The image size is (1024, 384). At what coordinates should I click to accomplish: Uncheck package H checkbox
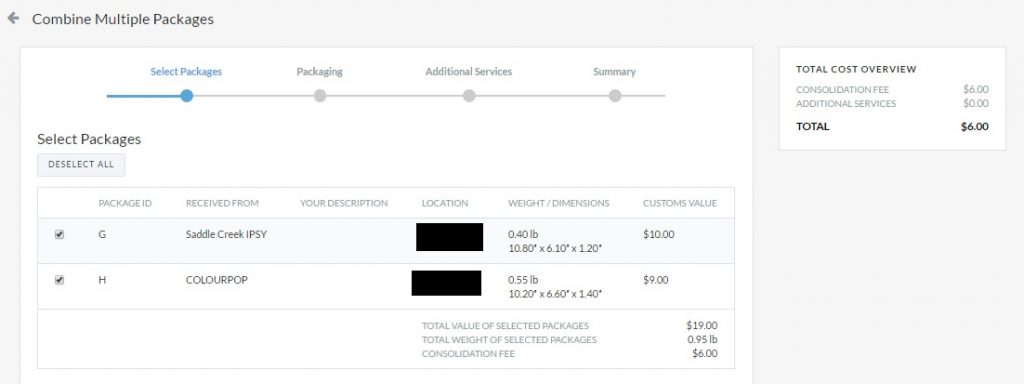coord(59,280)
